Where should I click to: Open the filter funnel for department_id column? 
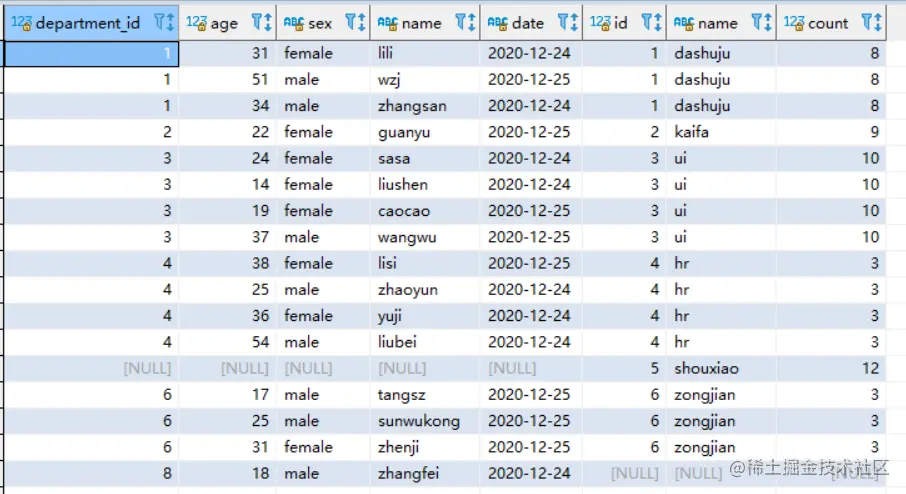point(159,23)
